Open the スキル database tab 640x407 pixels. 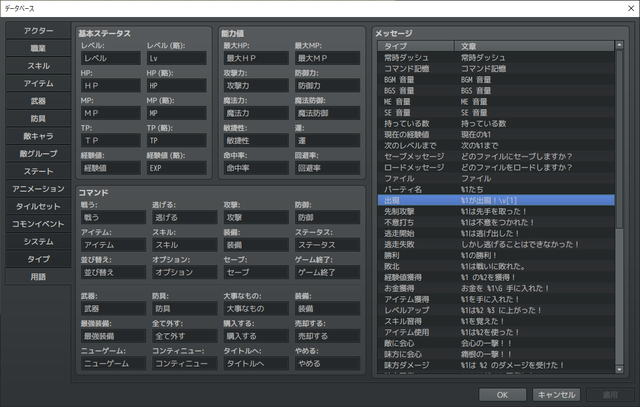[x=38, y=66]
